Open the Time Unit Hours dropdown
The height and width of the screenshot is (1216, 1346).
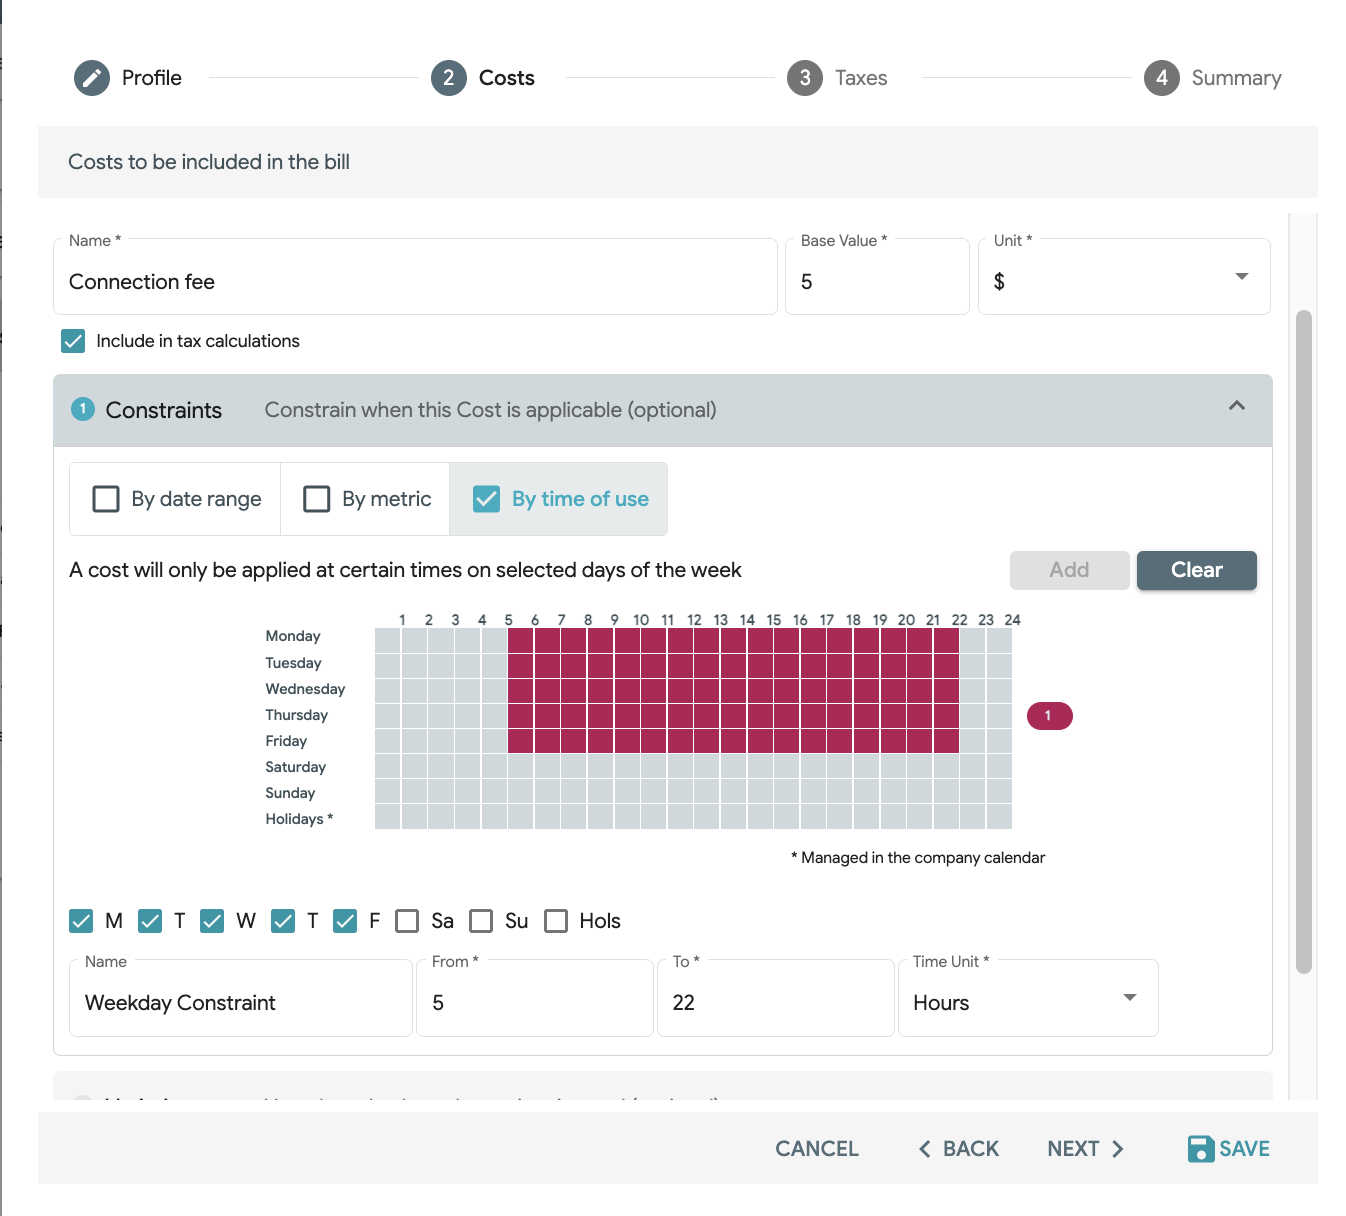tap(1028, 998)
